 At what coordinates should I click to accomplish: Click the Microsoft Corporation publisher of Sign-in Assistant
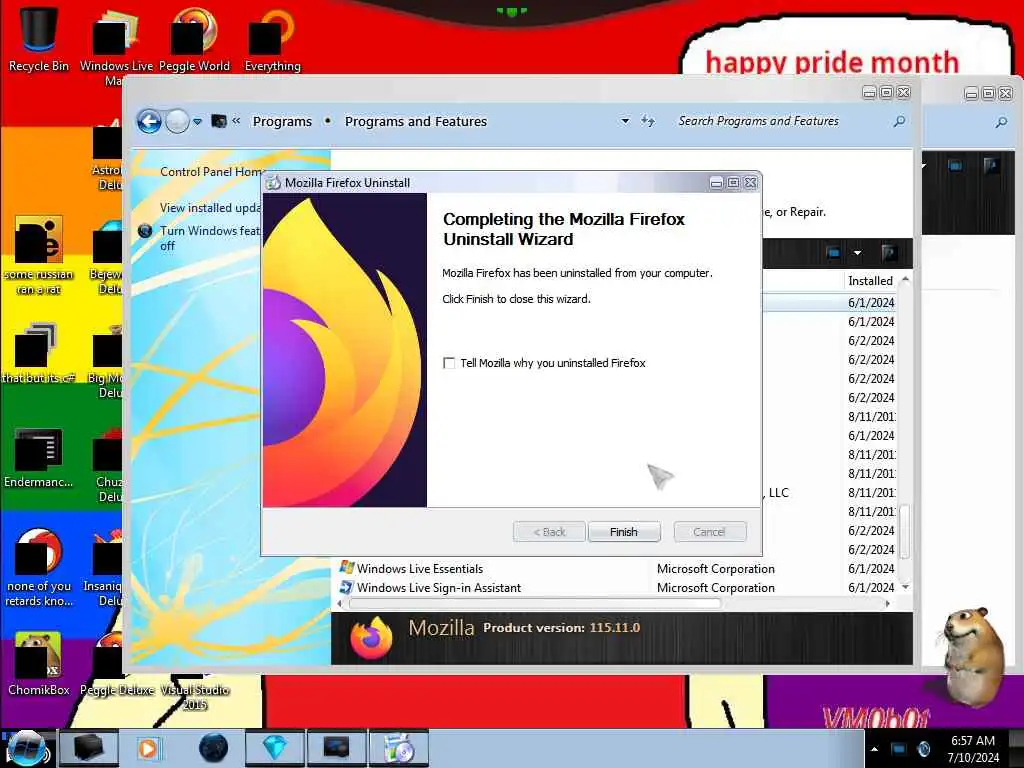[x=716, y=588]
